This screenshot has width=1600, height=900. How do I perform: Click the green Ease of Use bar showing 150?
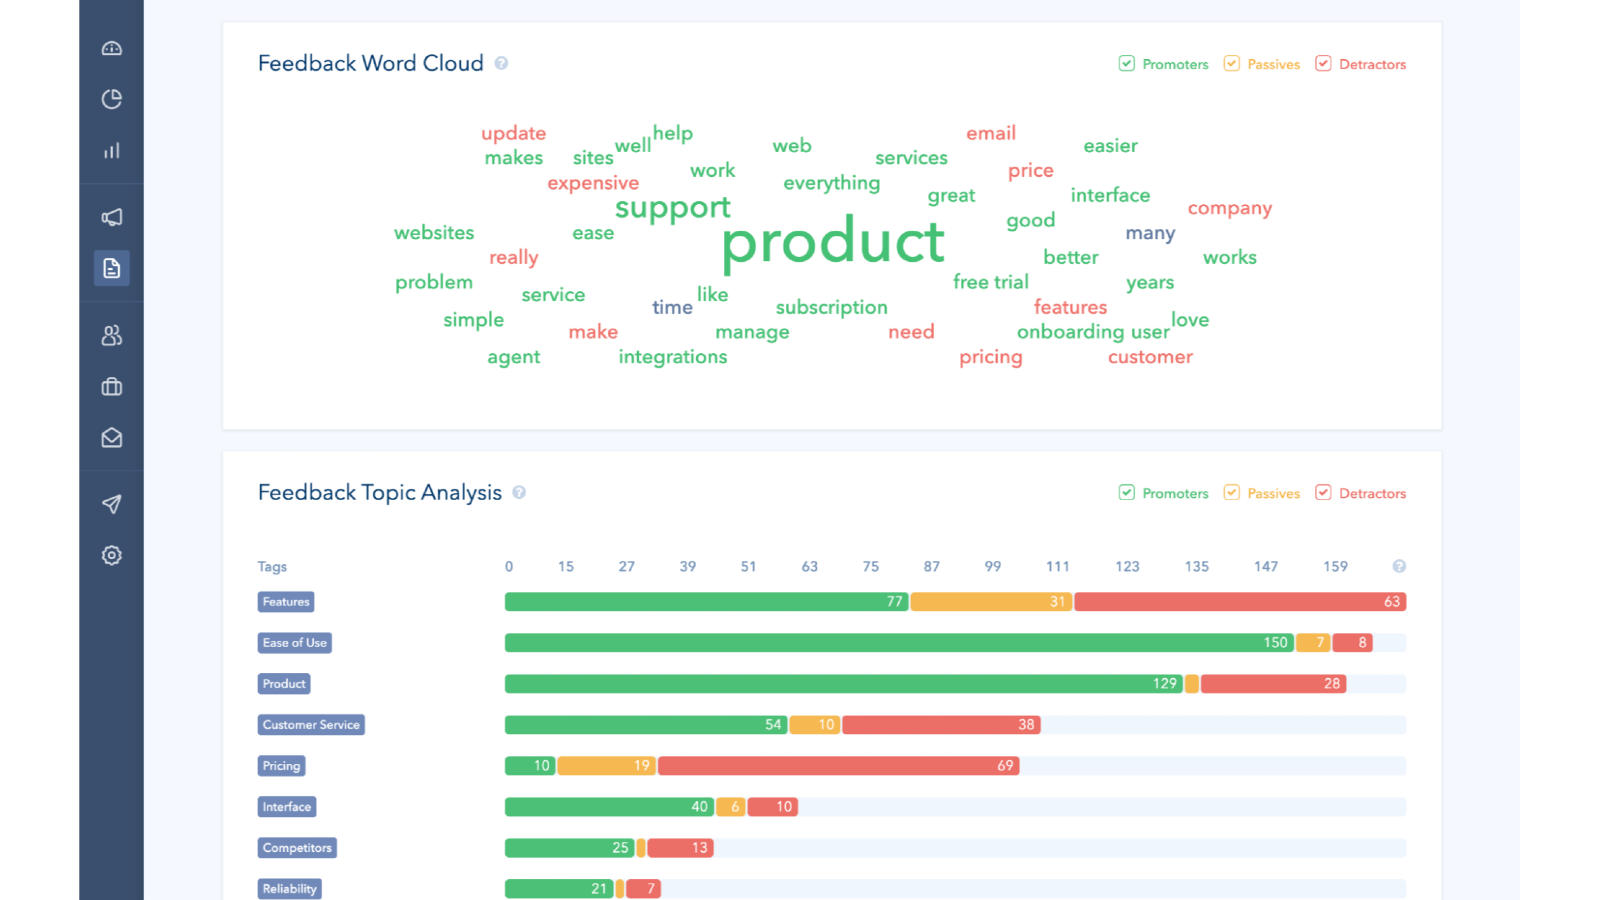(x=898, y=643)
